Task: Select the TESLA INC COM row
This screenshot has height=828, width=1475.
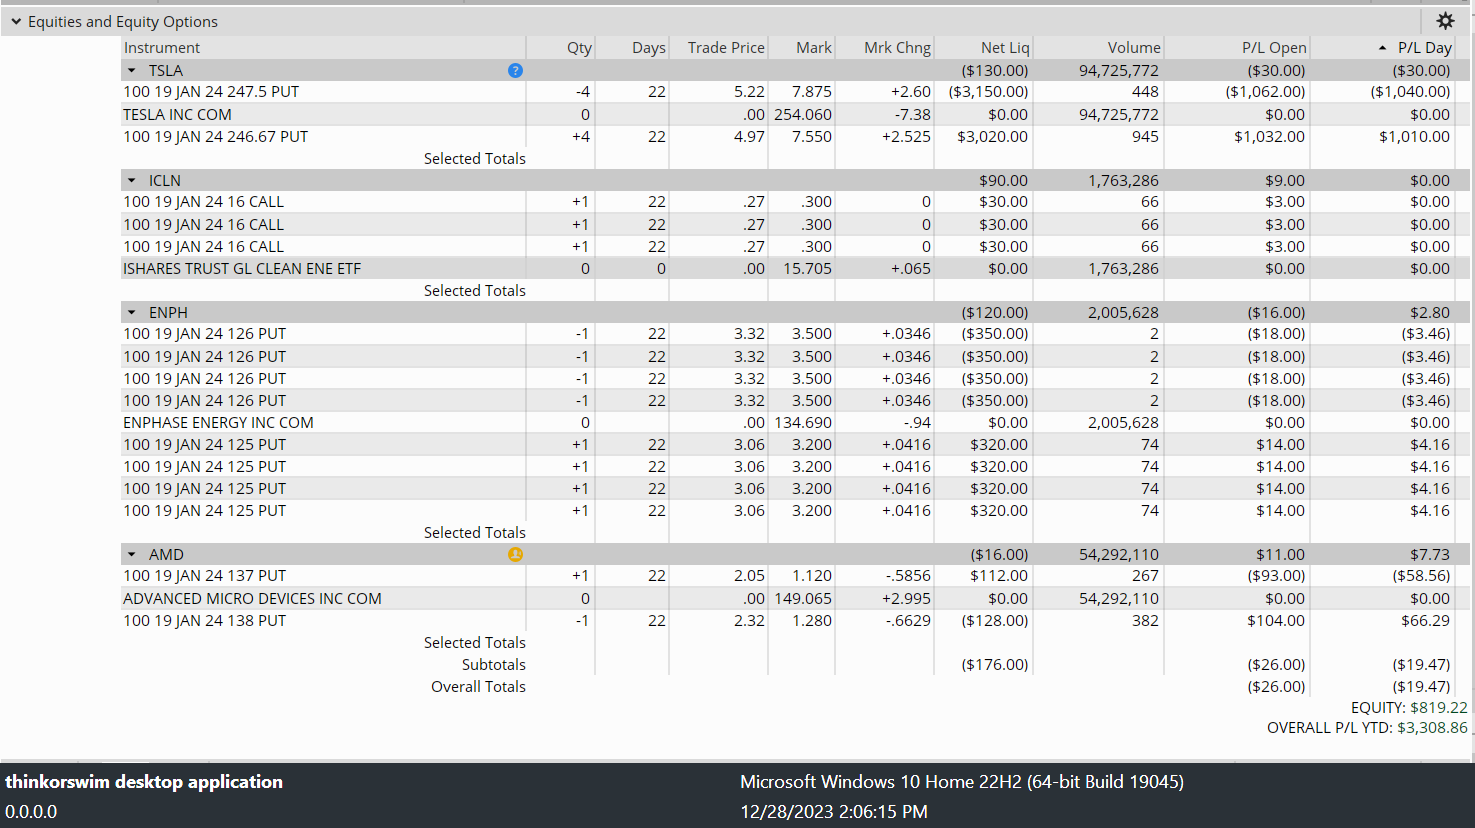Action: [796, 114]
